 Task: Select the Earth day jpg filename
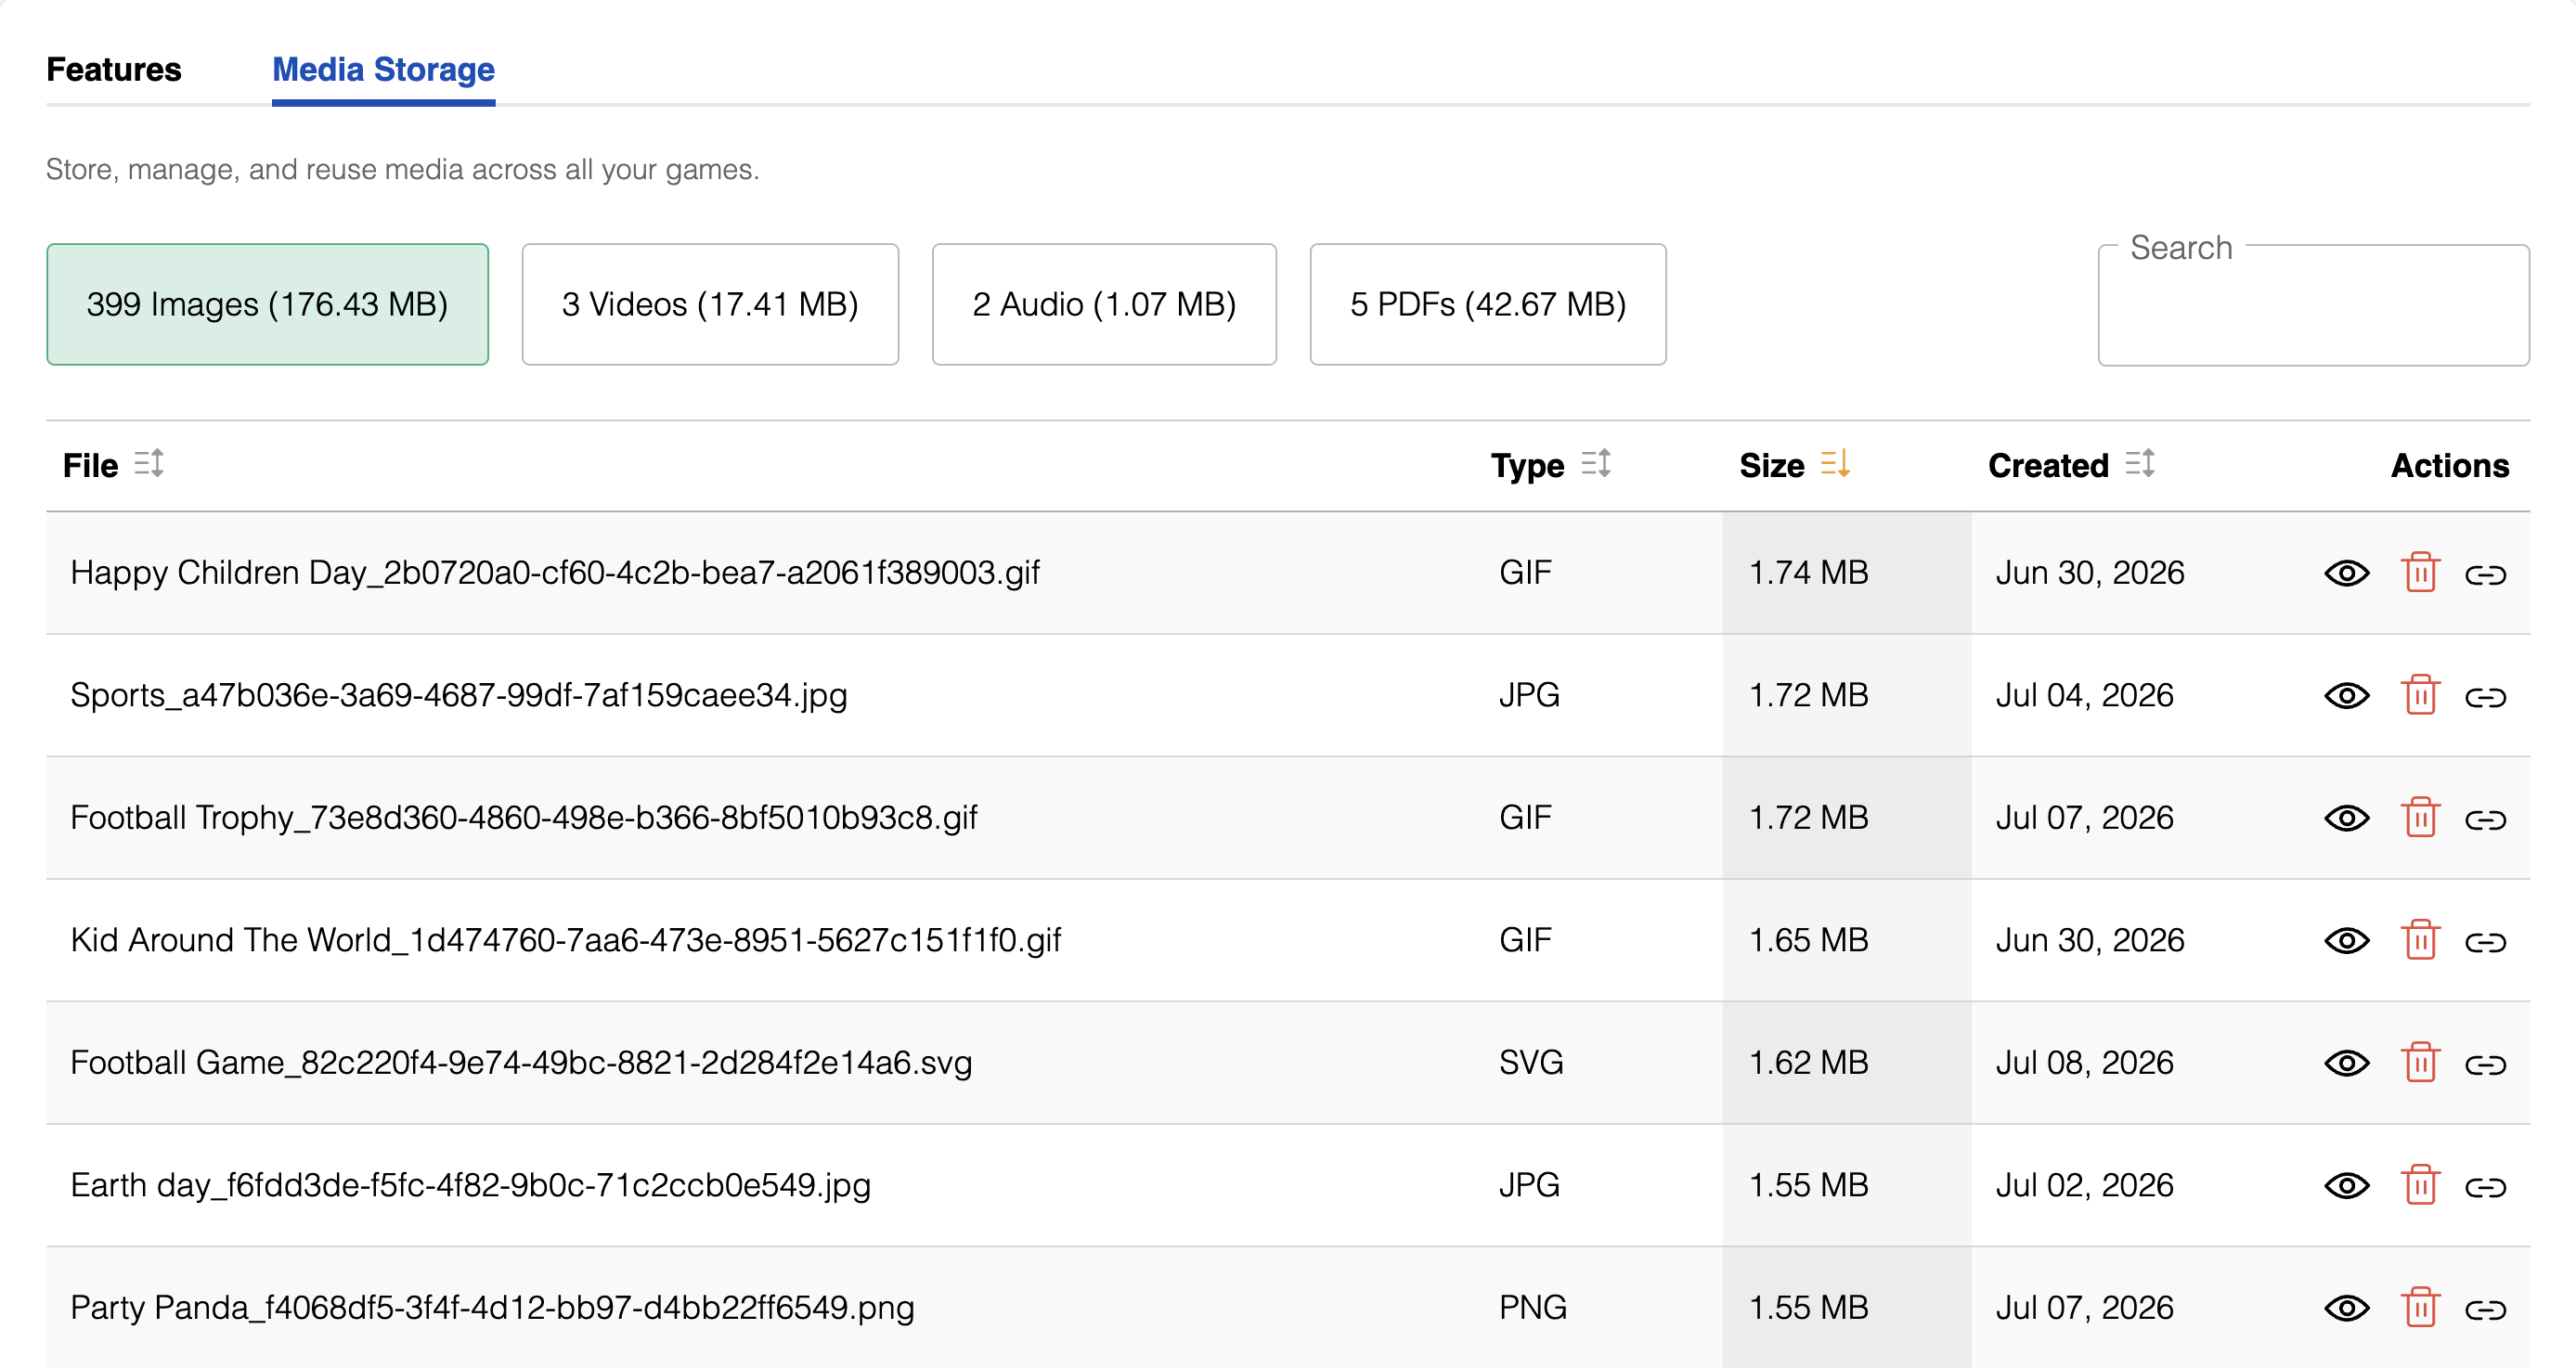tap(471, 1185)
